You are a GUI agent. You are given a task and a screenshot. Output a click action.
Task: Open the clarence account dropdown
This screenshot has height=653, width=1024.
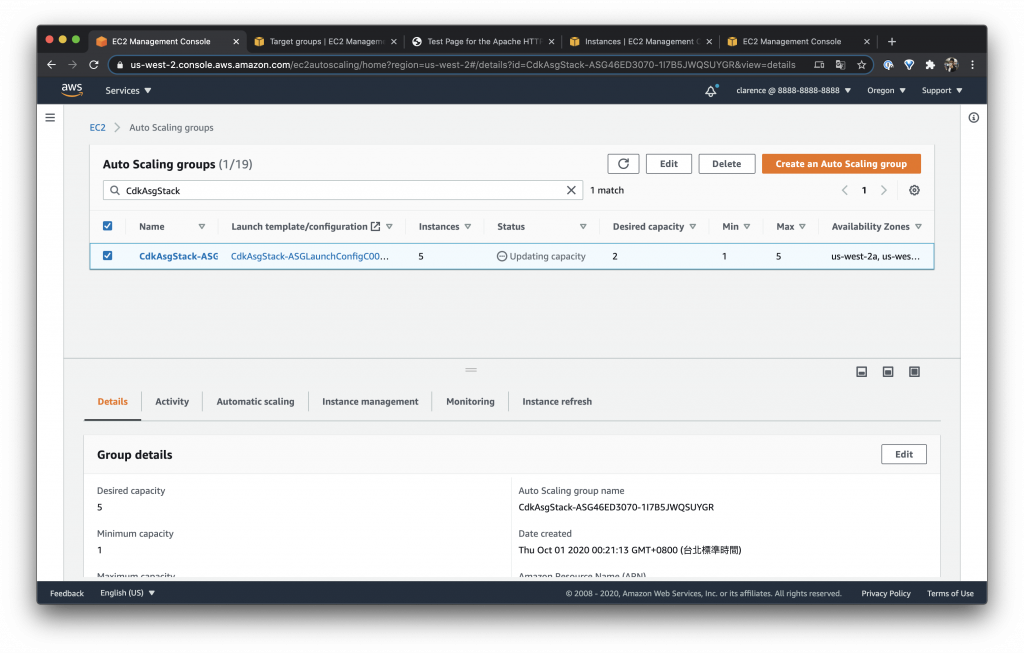pos(793,91)
